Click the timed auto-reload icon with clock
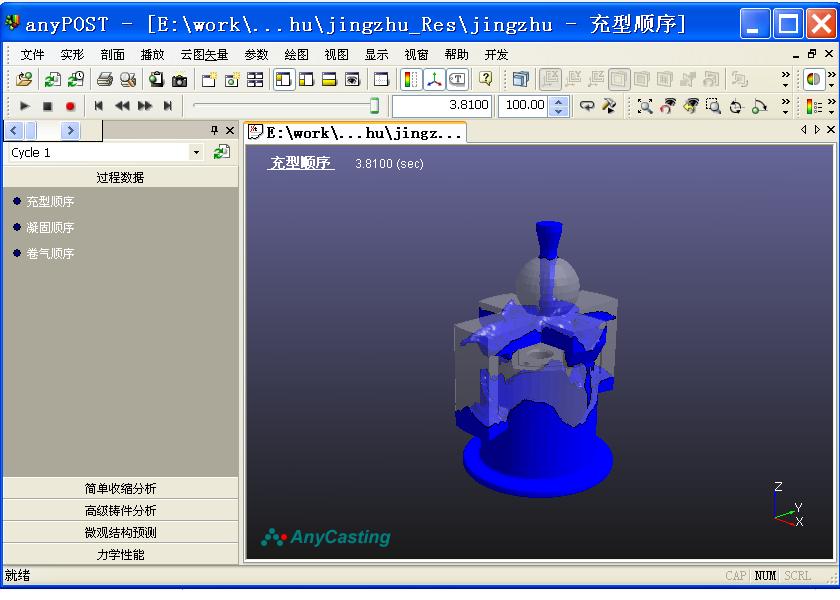The width and height of the screenshot is (840, 600). 76,80
